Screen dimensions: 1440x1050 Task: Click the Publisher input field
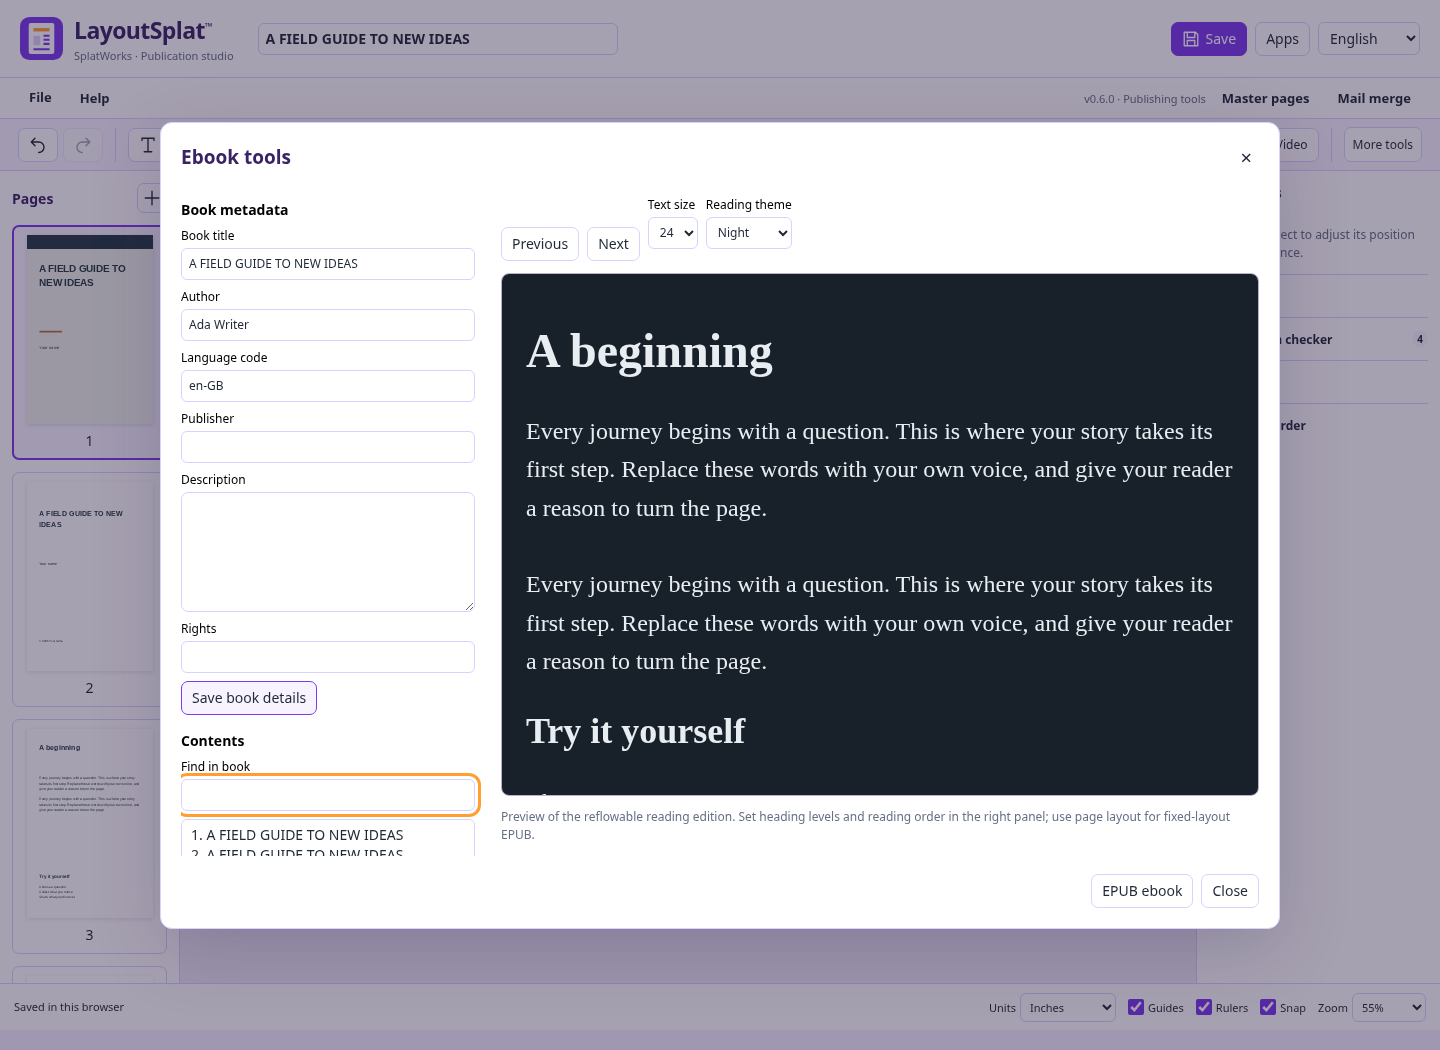coord(328,447)
